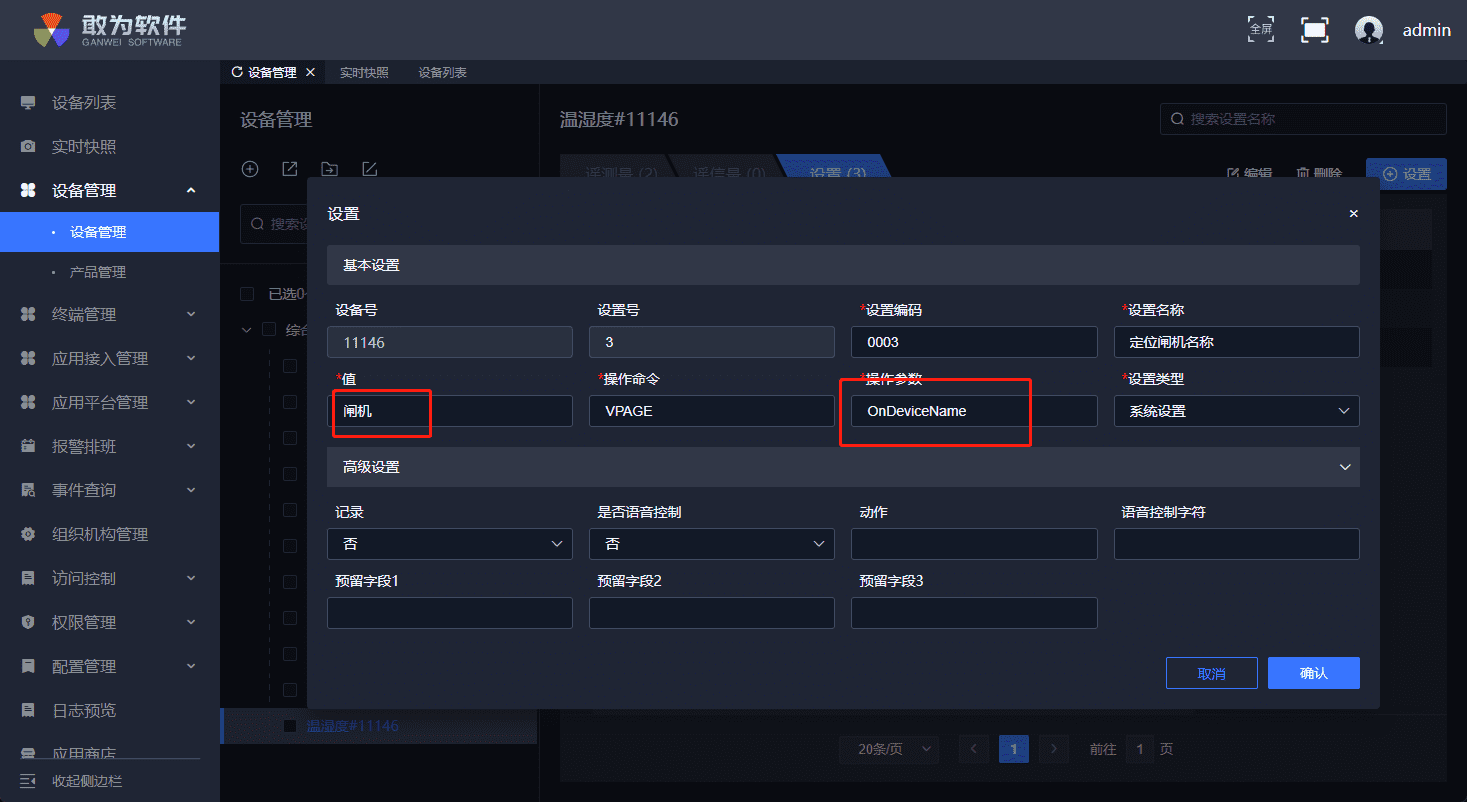
Task: Click the 设置名称 field containing 定位闸机名称
Action: point(1237,342)
